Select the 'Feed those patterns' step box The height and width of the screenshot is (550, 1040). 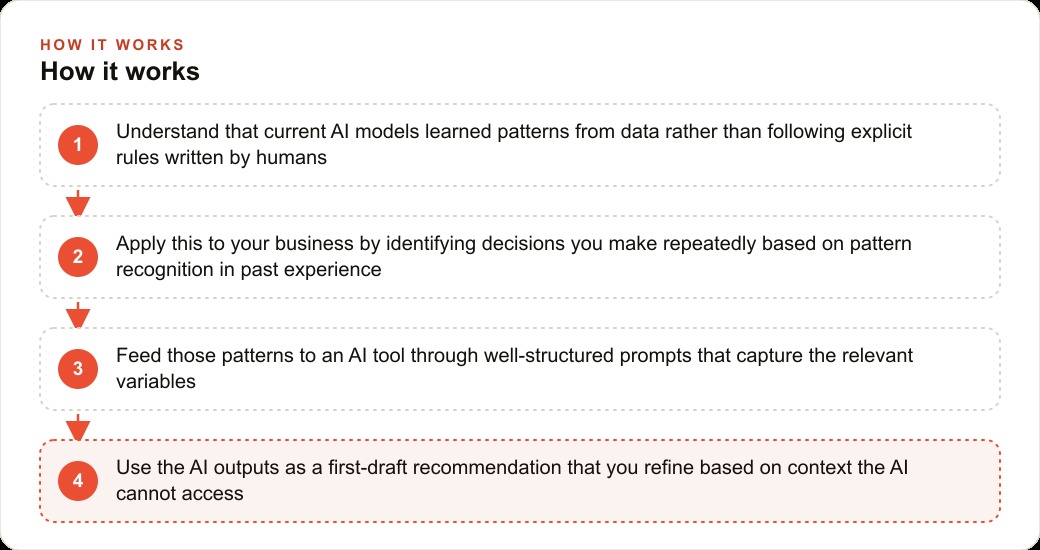point(520,369)
